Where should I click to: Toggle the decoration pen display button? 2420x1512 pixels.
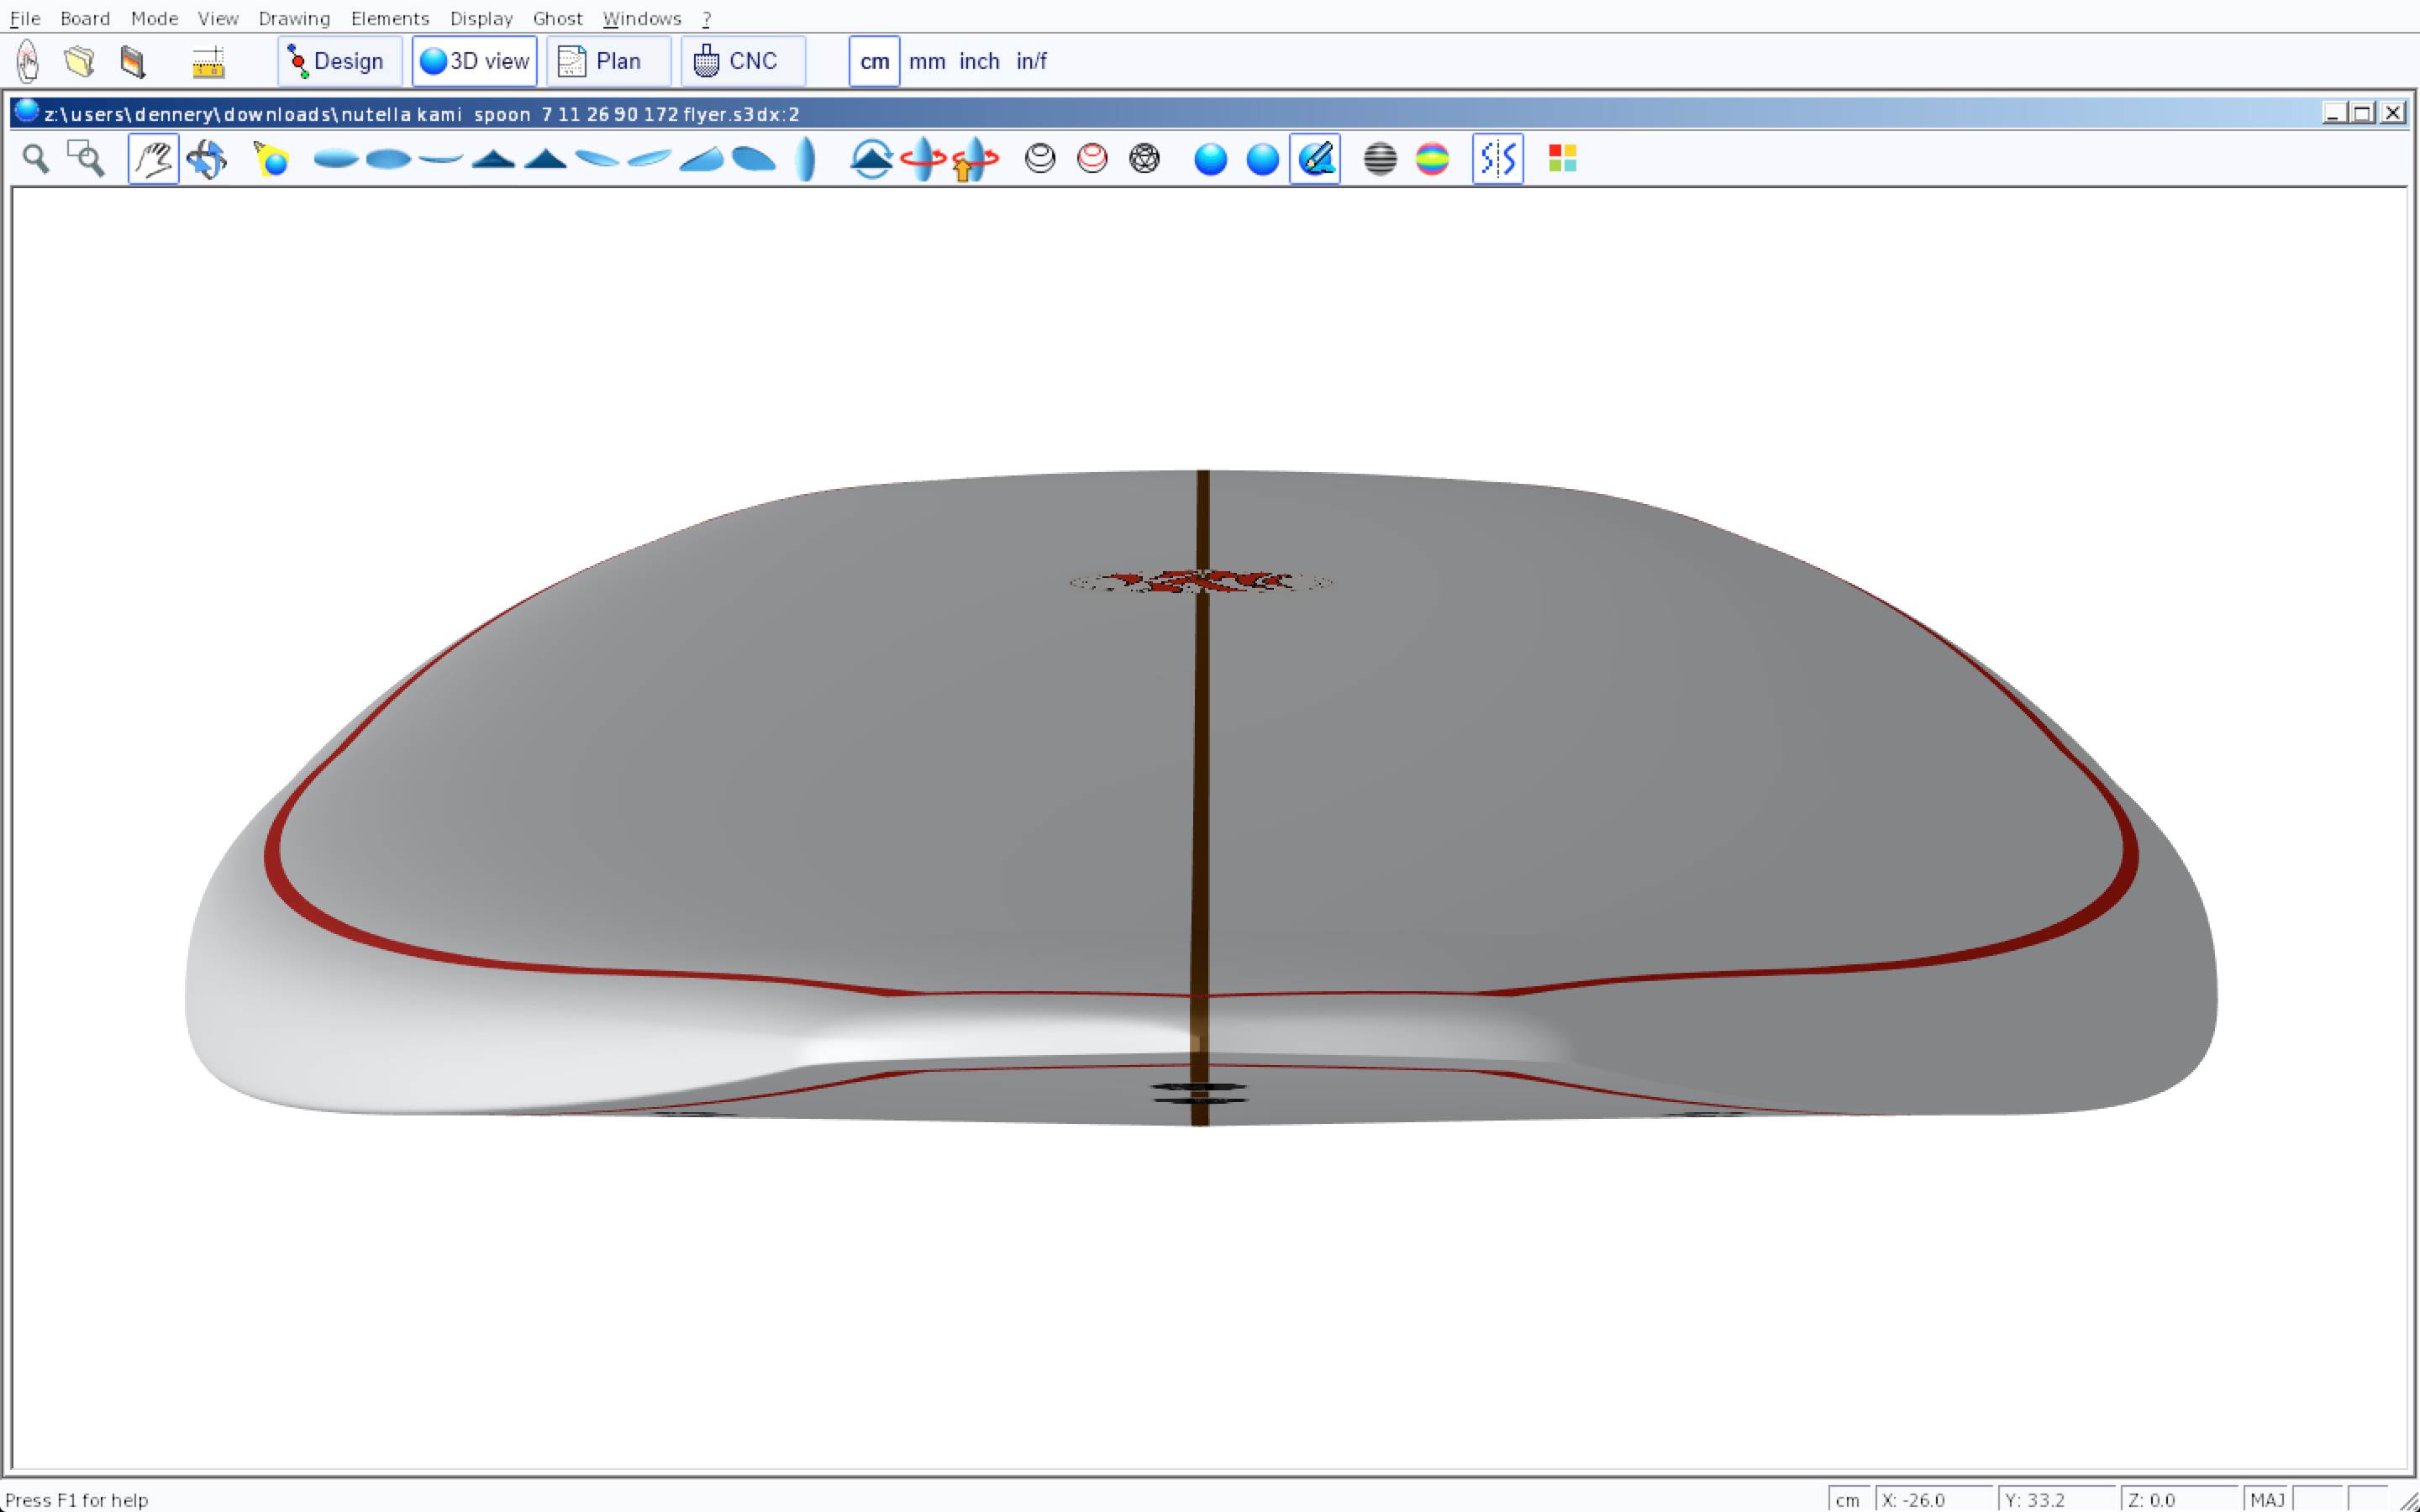point(1315,159)
